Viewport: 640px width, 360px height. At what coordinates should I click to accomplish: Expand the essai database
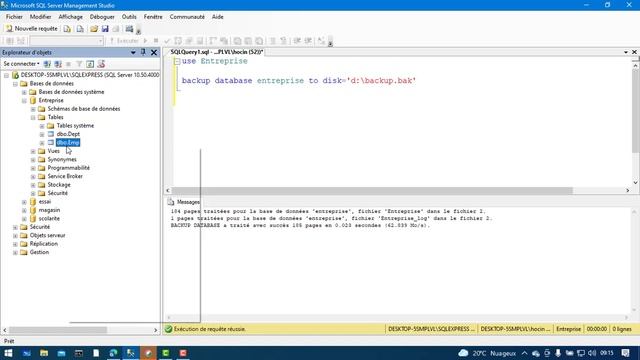[x=24, y=202]
